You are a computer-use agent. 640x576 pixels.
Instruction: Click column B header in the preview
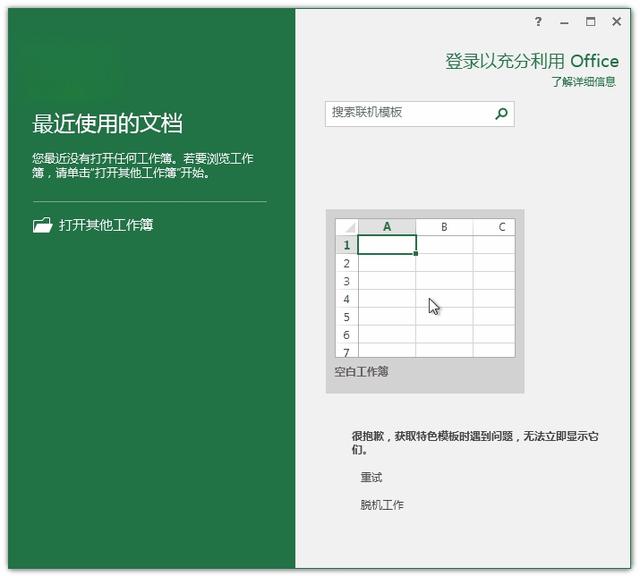tap(444, 227)
